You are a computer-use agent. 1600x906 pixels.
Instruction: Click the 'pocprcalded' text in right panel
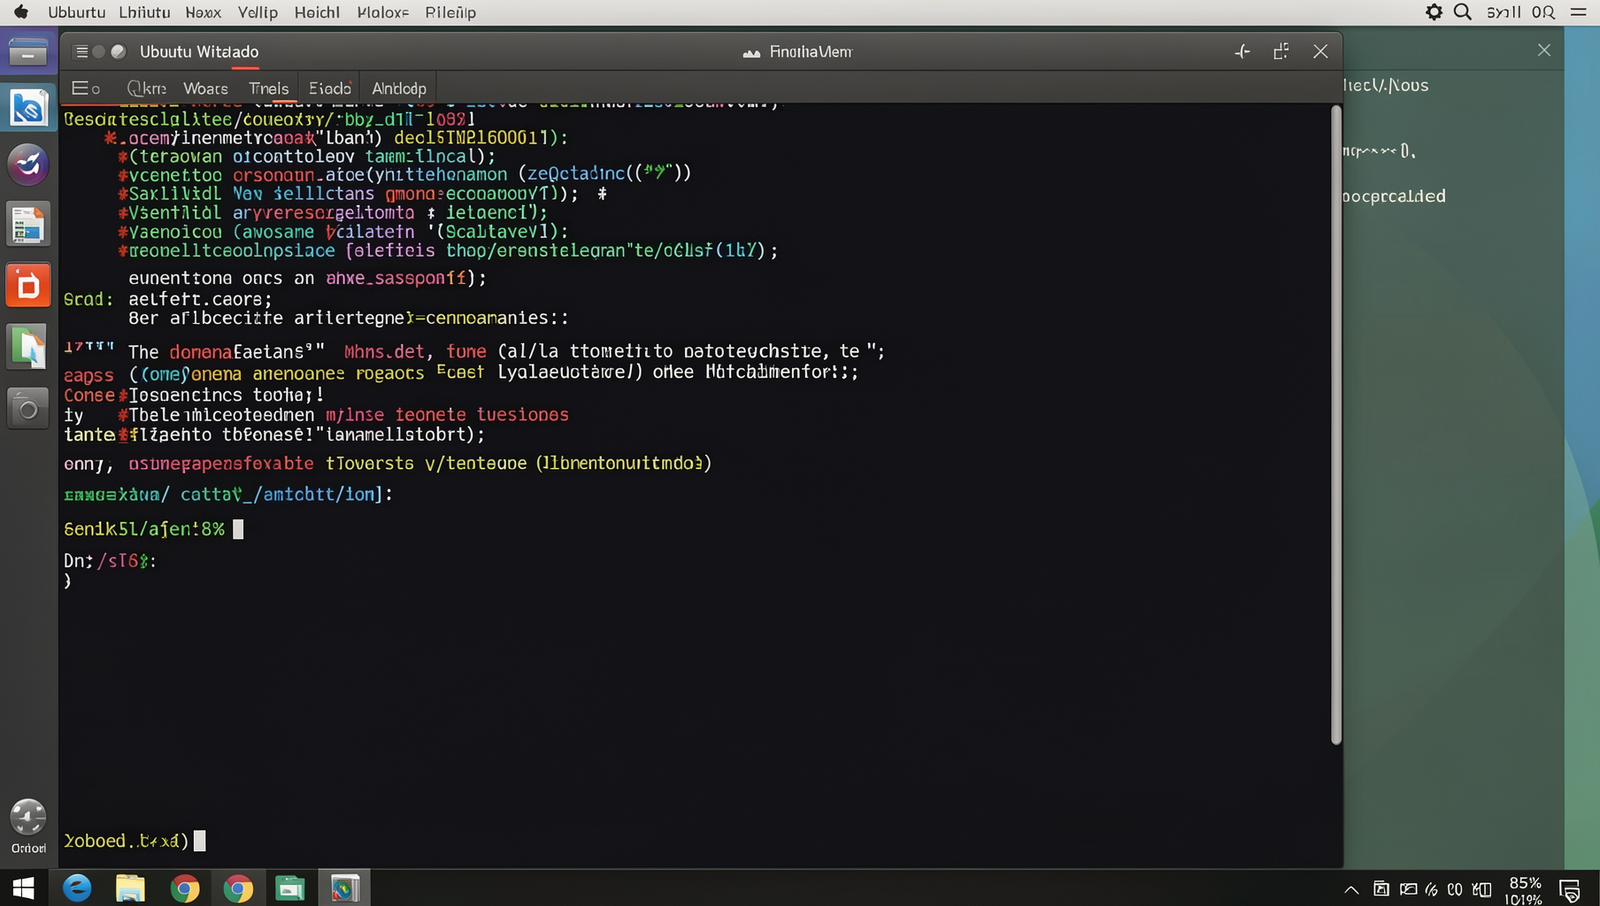pyautogui.click(x=1394, y=196)
